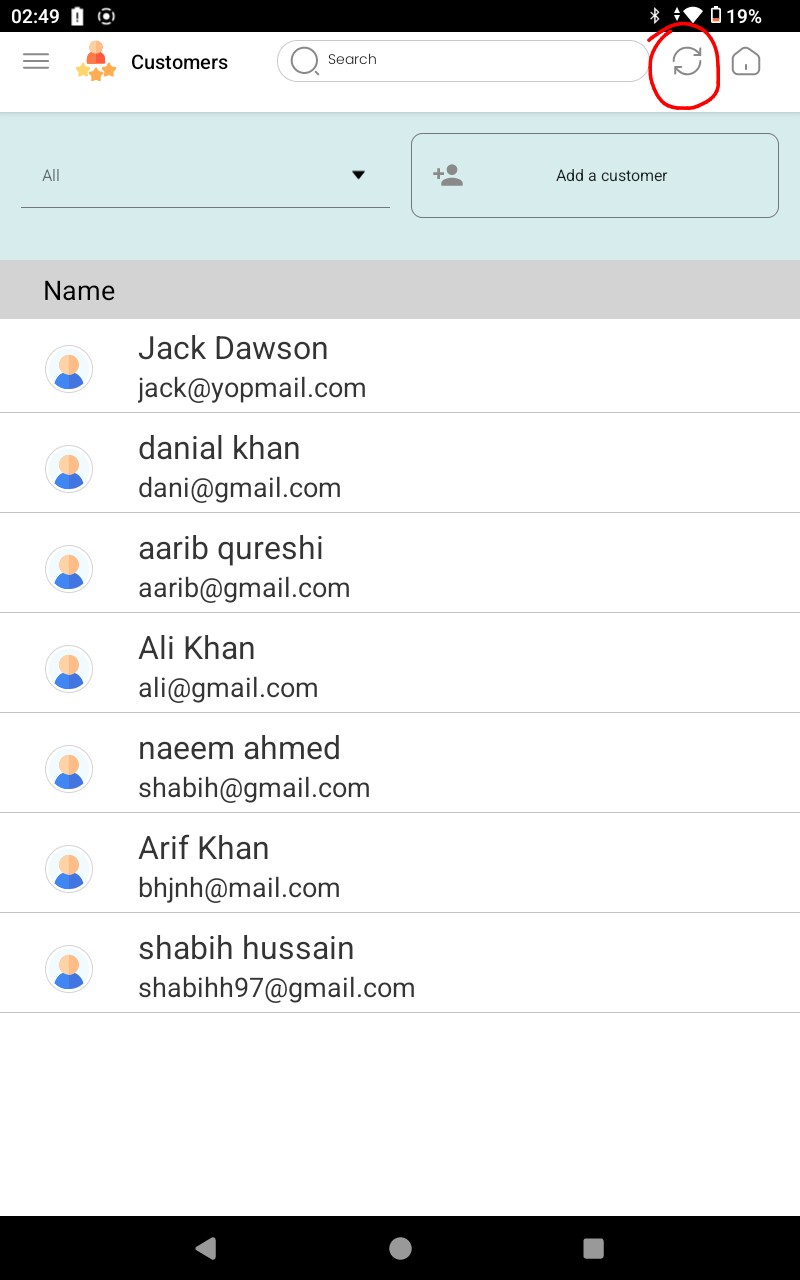Screen dimensions: 800x1280
Task: Go to the home icon
Action: point(746,61)
